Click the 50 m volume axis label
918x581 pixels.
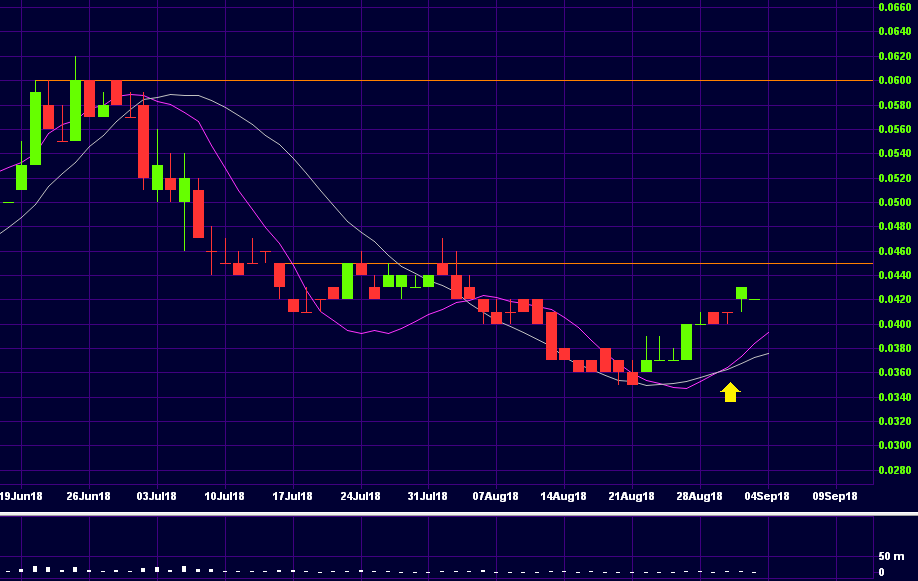point(891,556)
